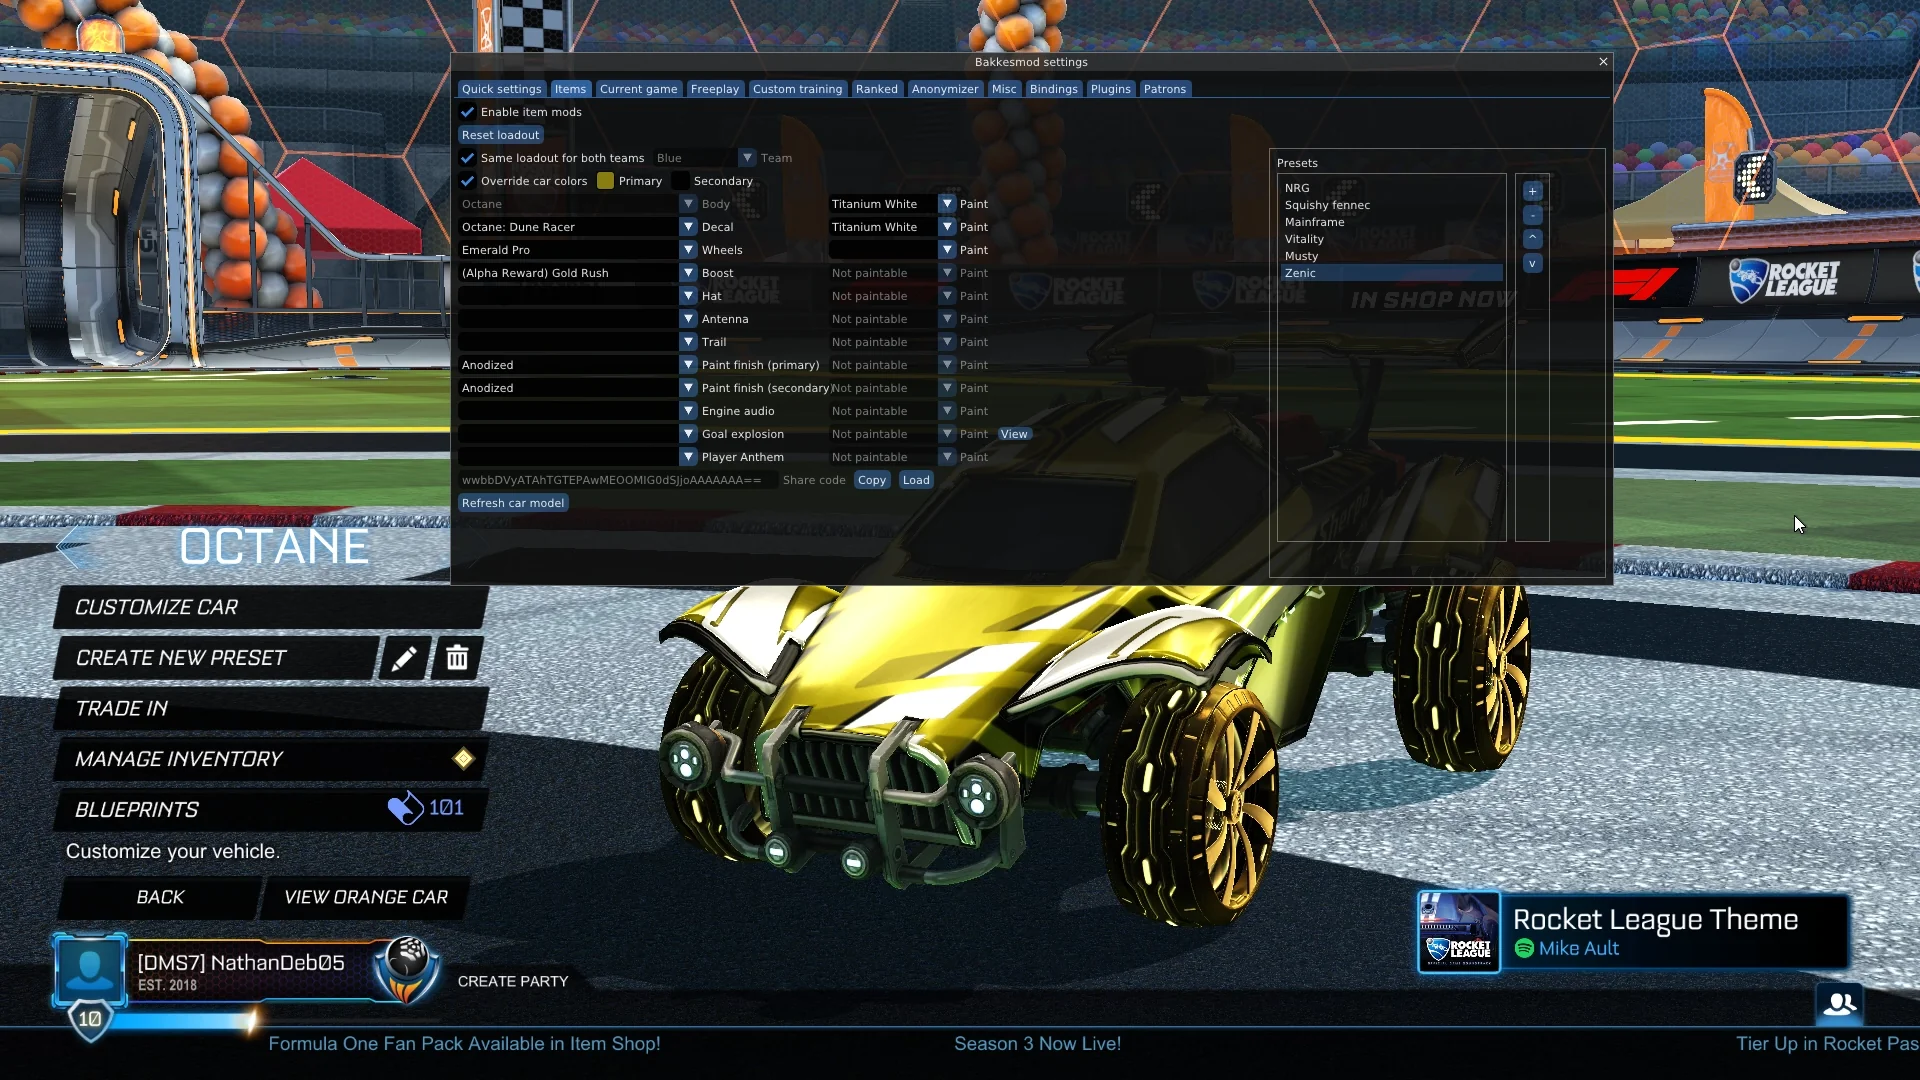
Task: Open the Plugins tab
Action: pyautogui.click(x=1110, y=88)
